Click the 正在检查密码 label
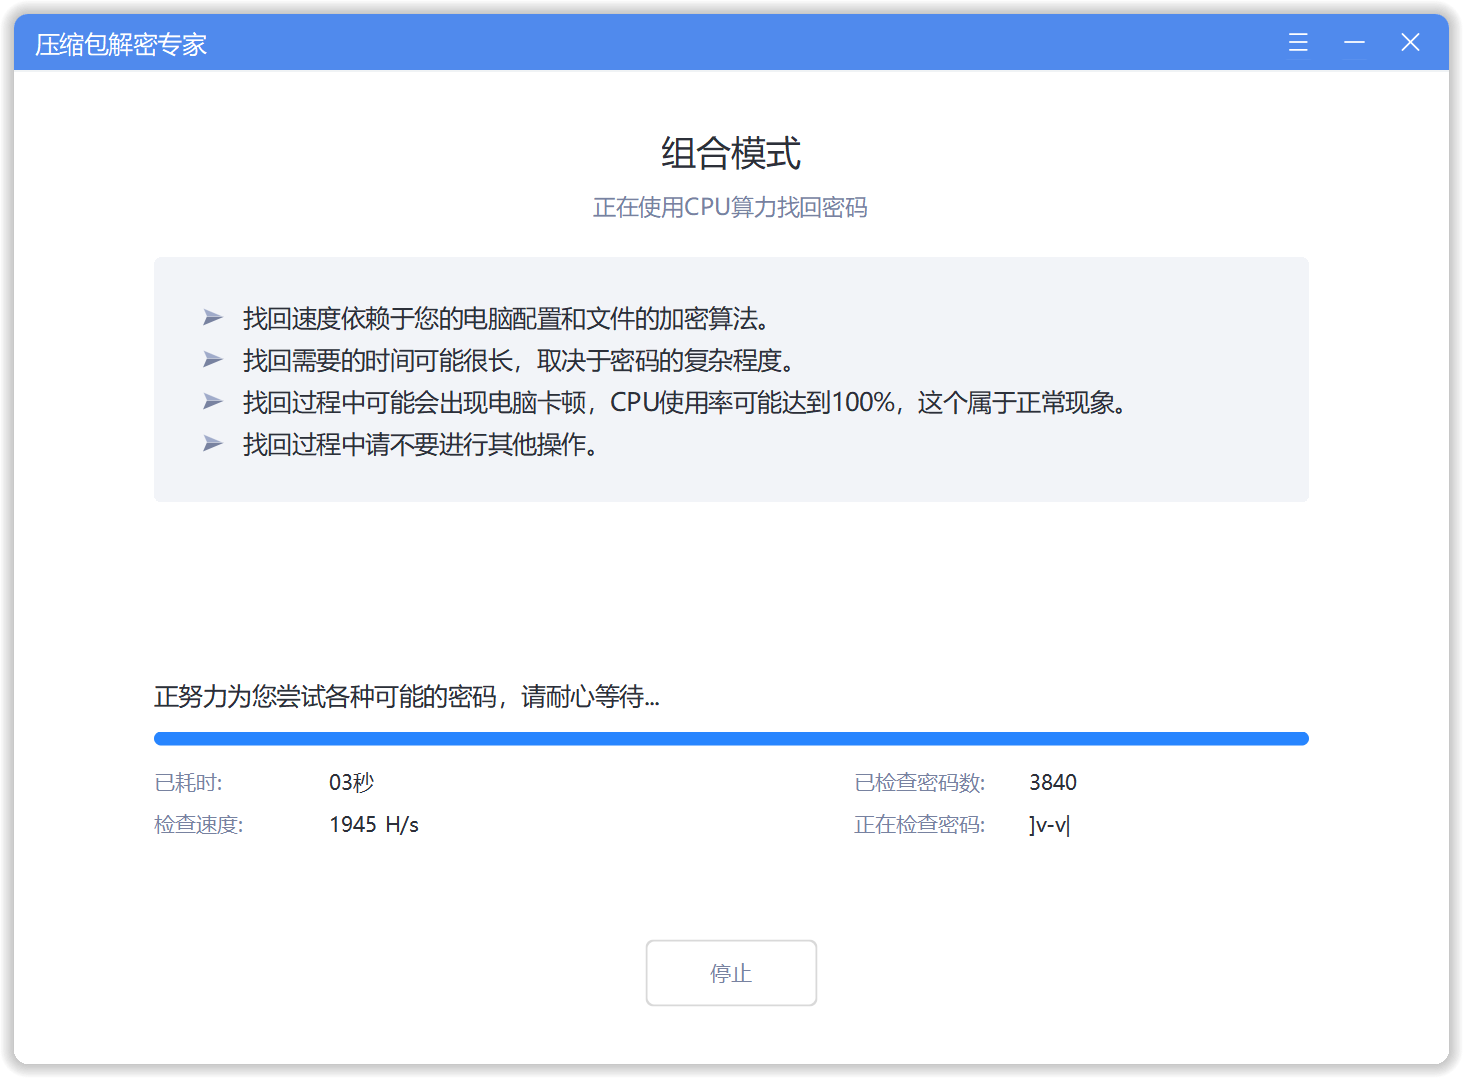This screenshot has height=1078, width=1463. click(x=920, y=825)
